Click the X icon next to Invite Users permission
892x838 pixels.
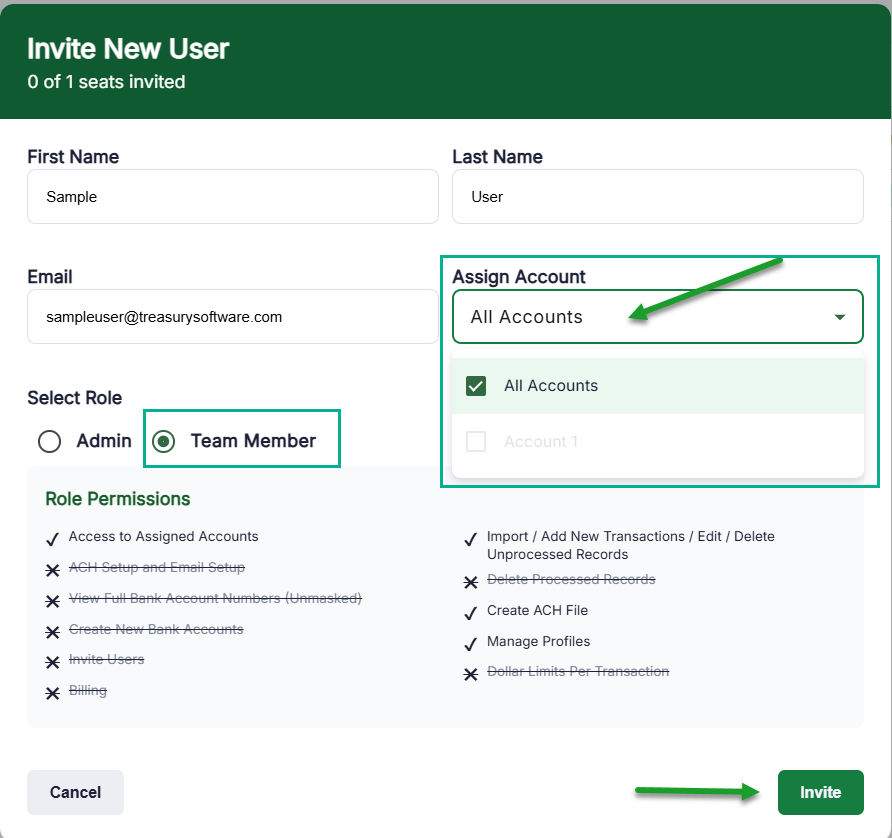(x=52, y=662)
